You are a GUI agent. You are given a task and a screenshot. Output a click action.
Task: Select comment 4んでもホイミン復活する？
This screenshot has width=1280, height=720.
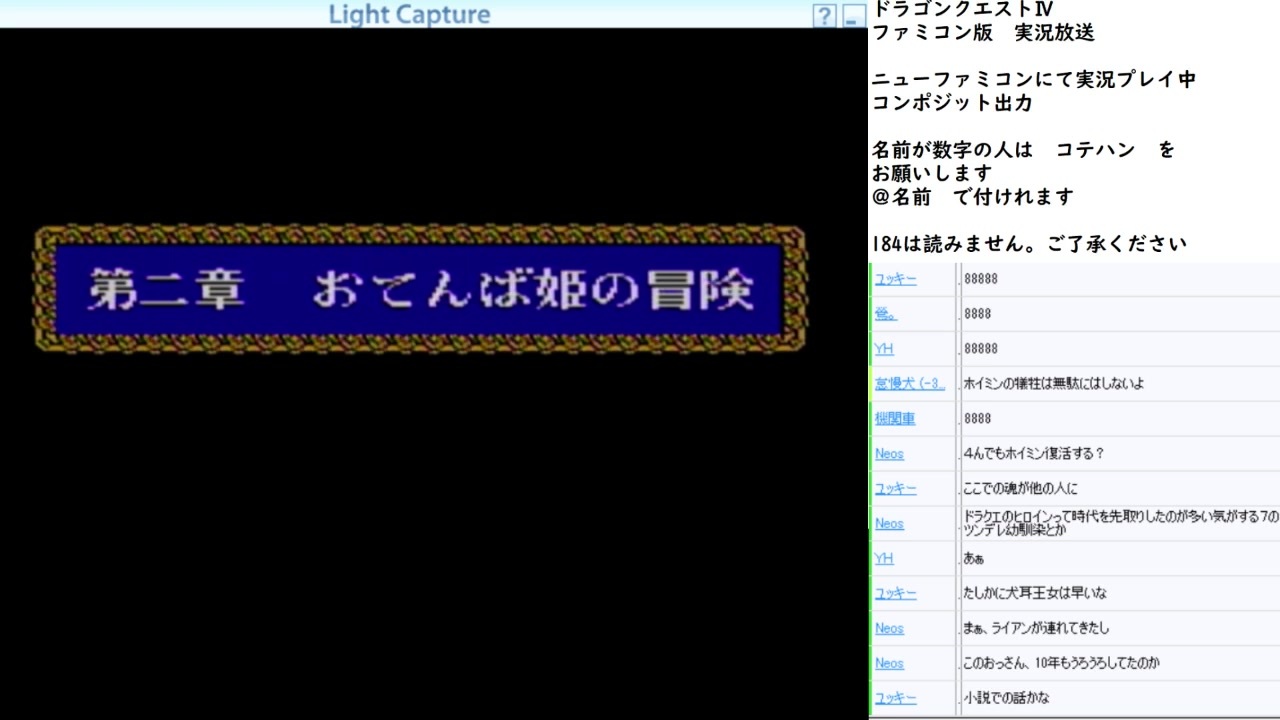click(x=1034, y=454)
